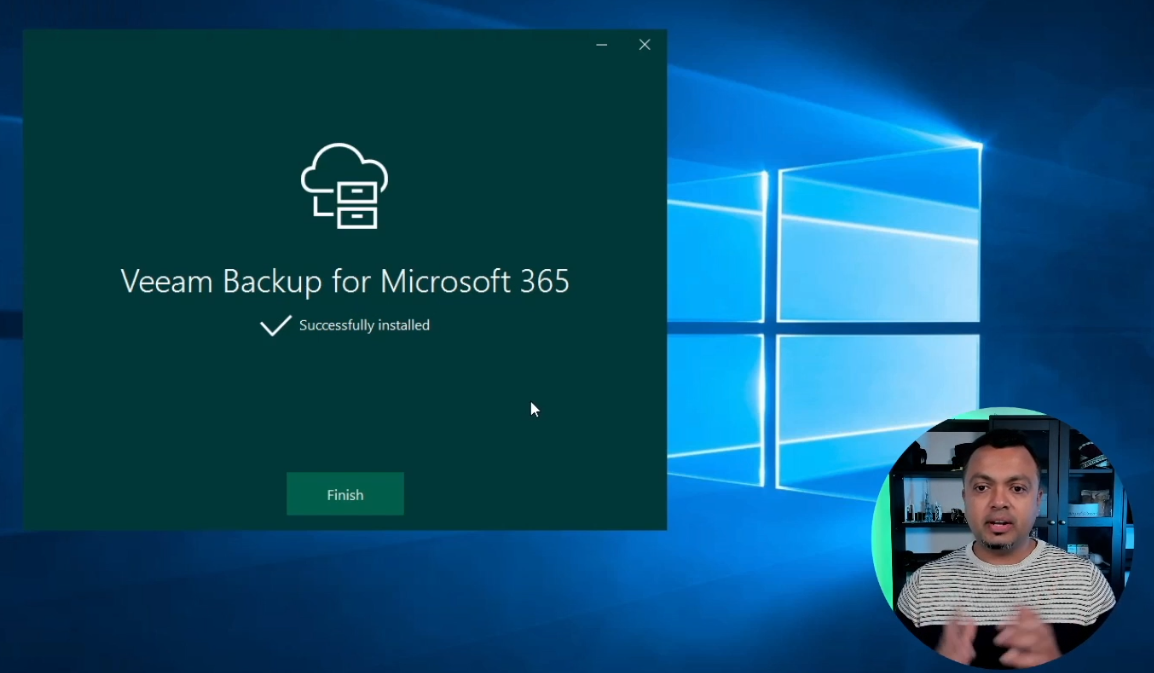Image resolution: width=1154 pixels, height=673 pixels.
Task: Click the Finish button
Action: point(345,494)
